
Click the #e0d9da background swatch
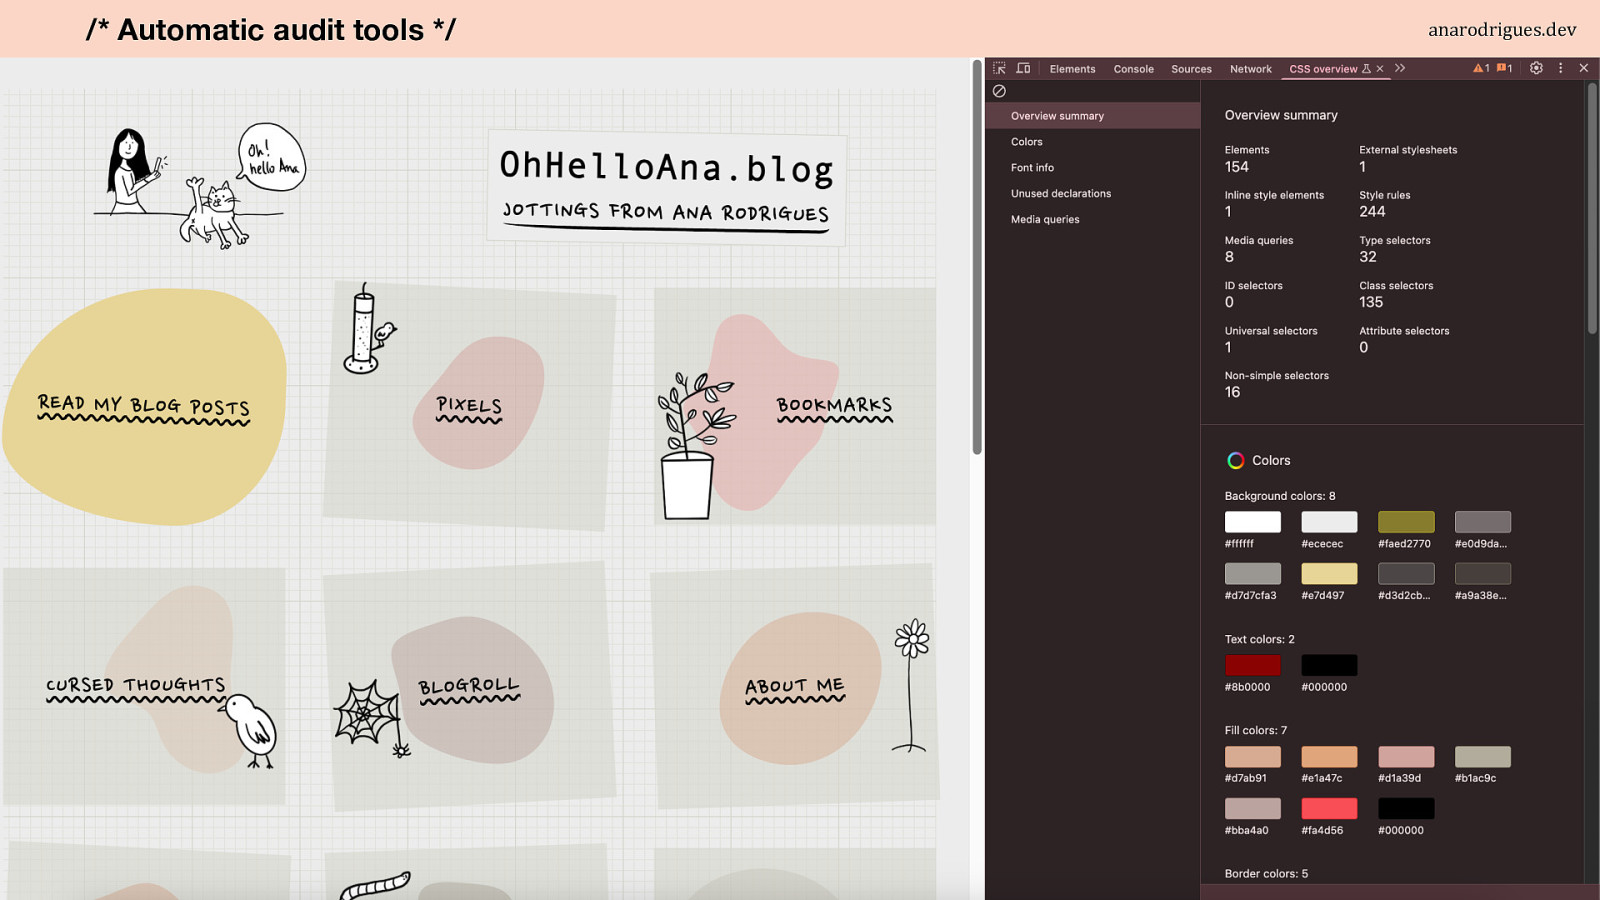[x=1482, y=522]
